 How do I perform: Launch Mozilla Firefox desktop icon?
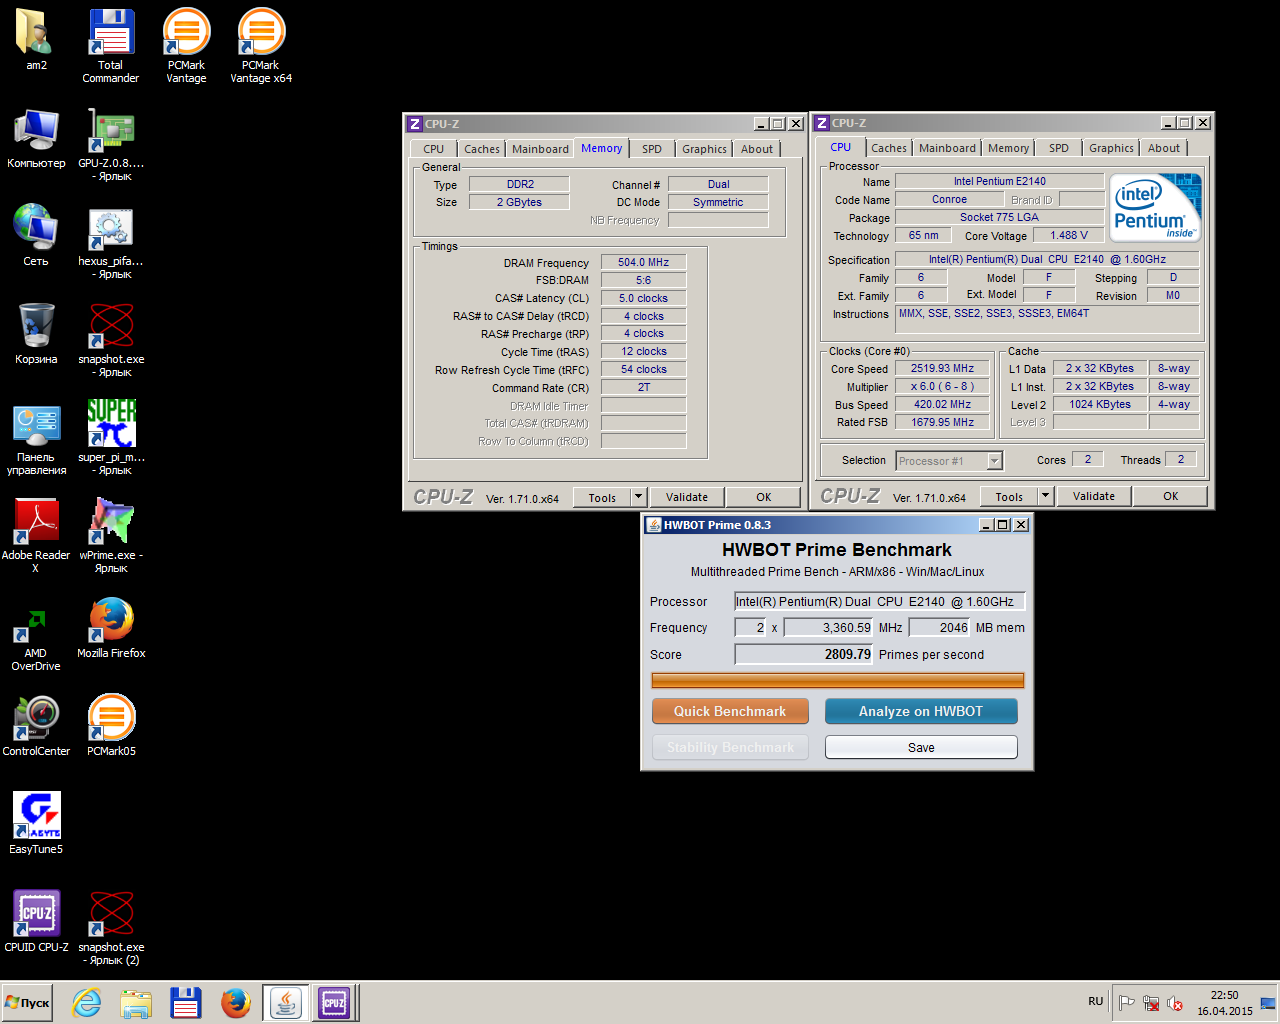click(111, 628)
